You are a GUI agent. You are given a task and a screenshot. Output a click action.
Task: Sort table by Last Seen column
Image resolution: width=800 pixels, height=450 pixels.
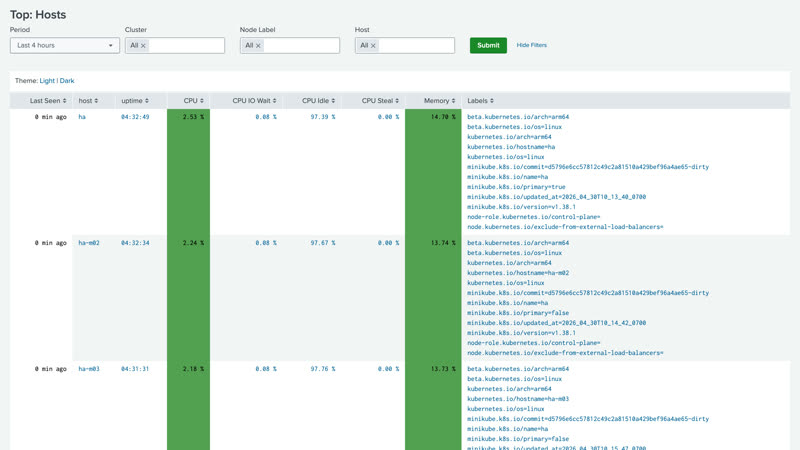coord(48,101)
